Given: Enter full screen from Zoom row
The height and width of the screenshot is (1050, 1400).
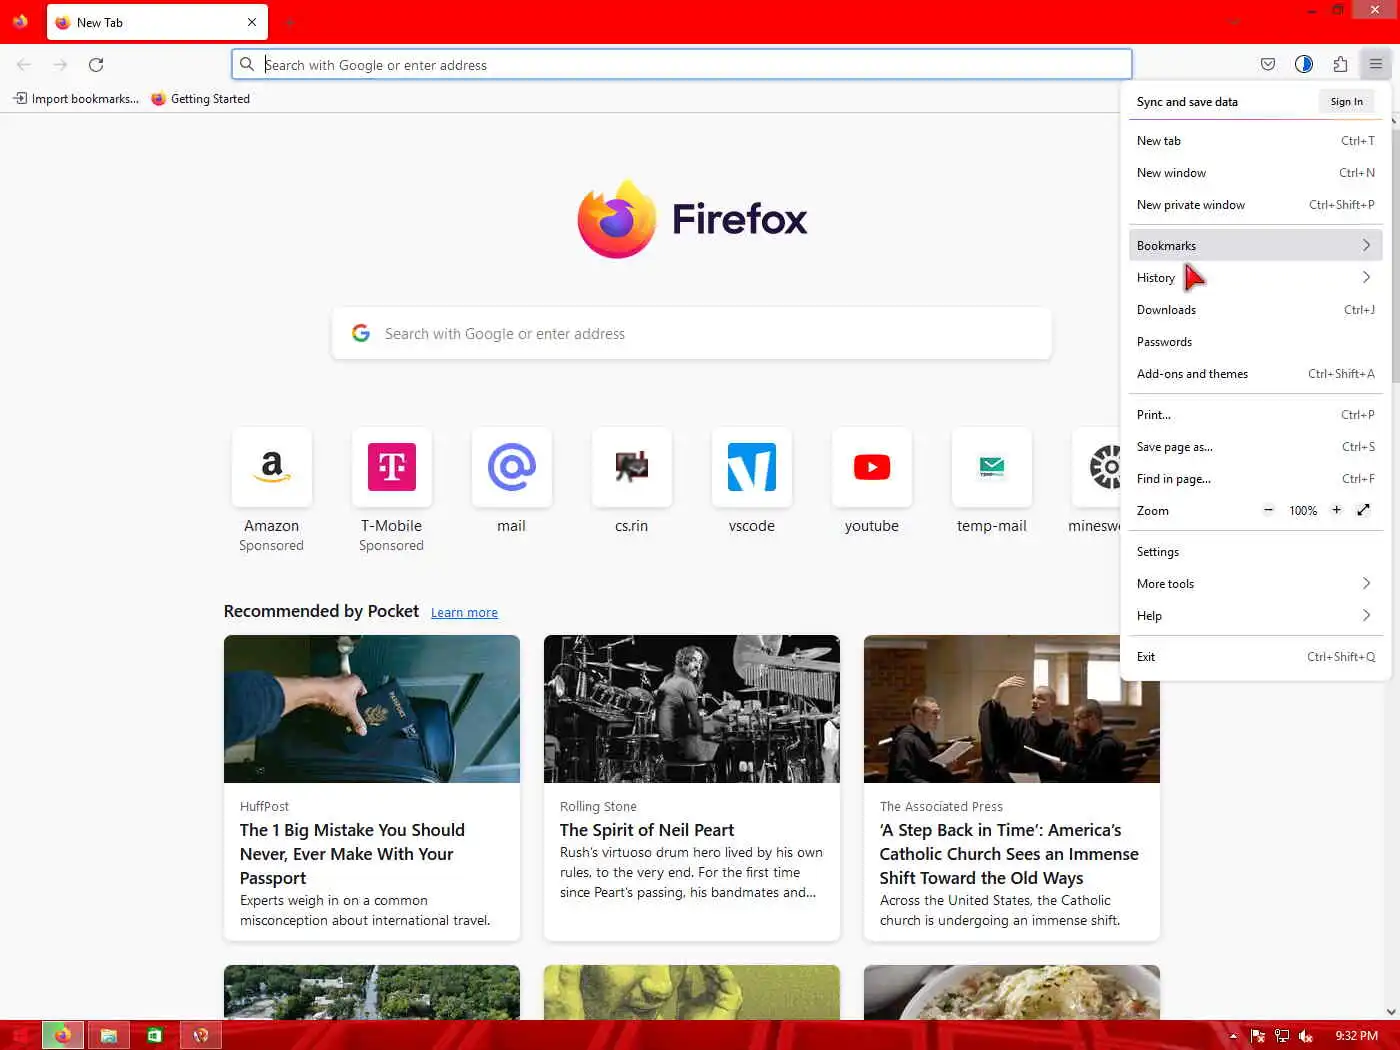Looking at the screenshot, I should (x=1363, y=510).
